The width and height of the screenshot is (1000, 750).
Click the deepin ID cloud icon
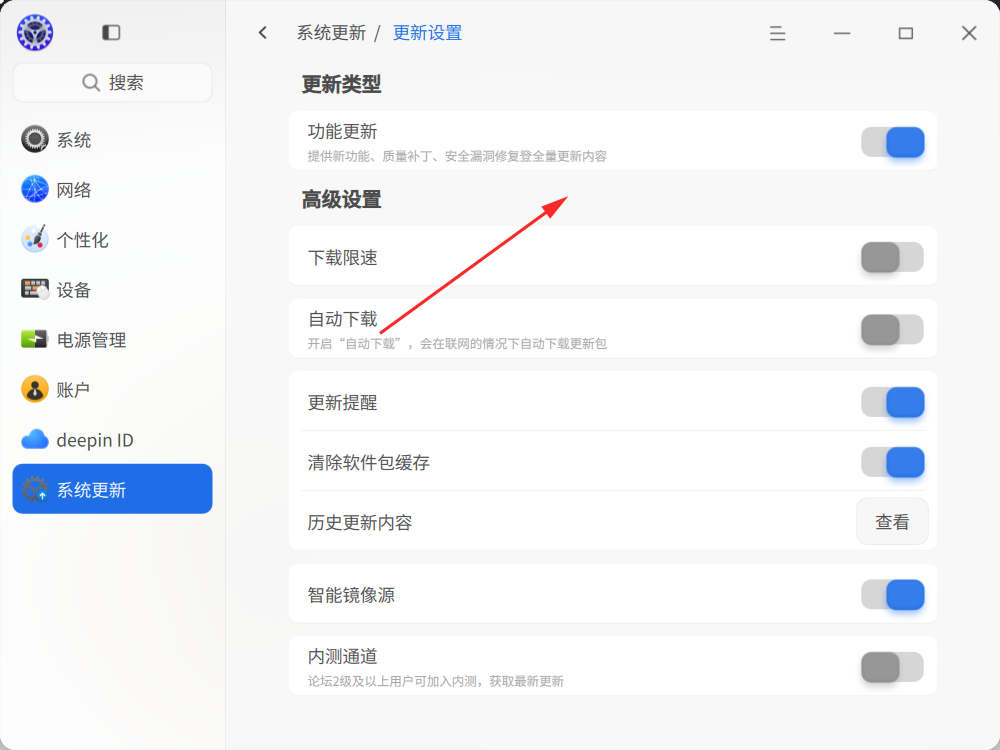point(34,439)
